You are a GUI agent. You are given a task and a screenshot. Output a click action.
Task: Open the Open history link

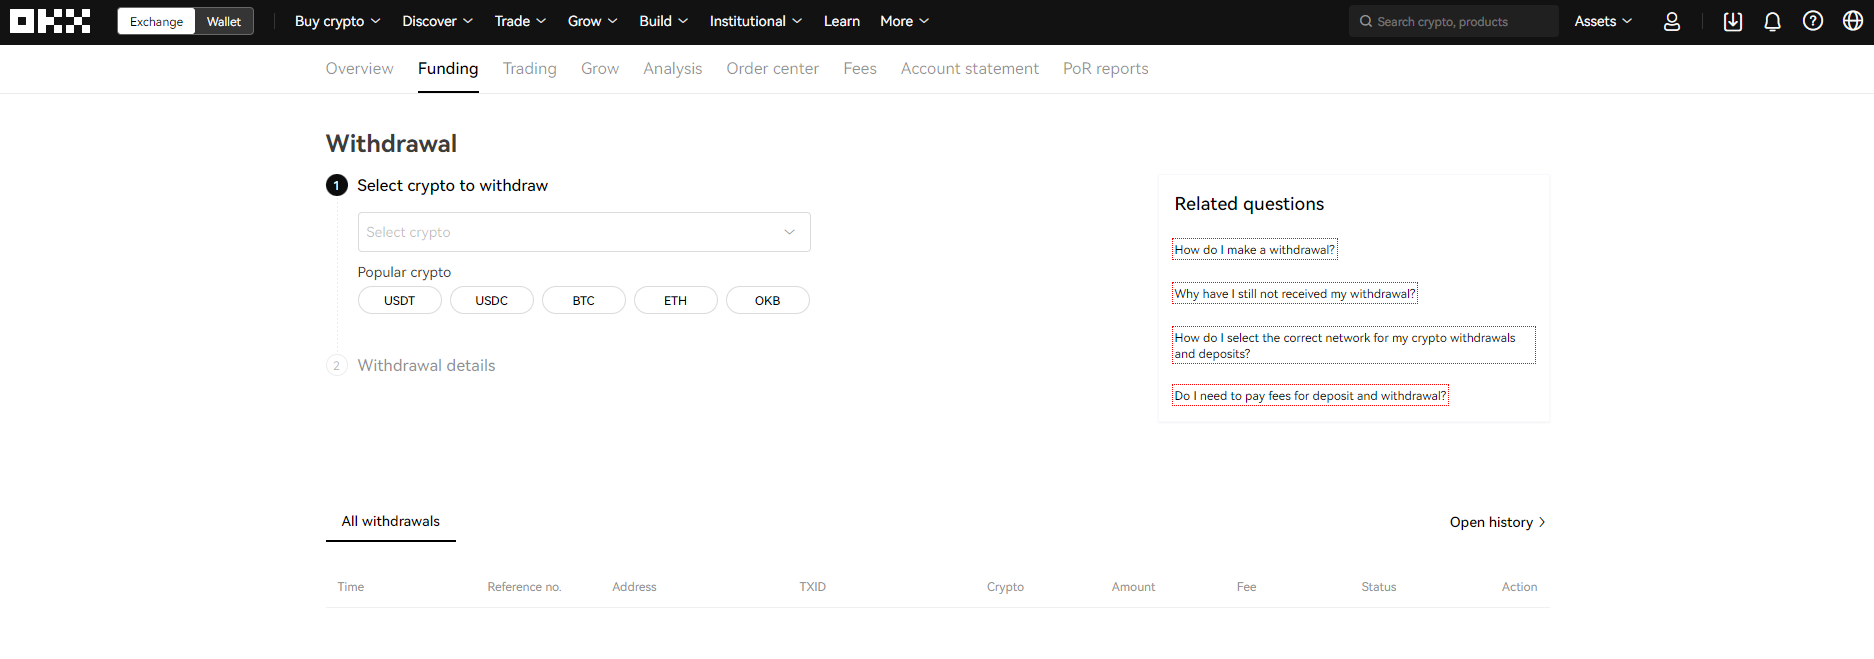1498,522
